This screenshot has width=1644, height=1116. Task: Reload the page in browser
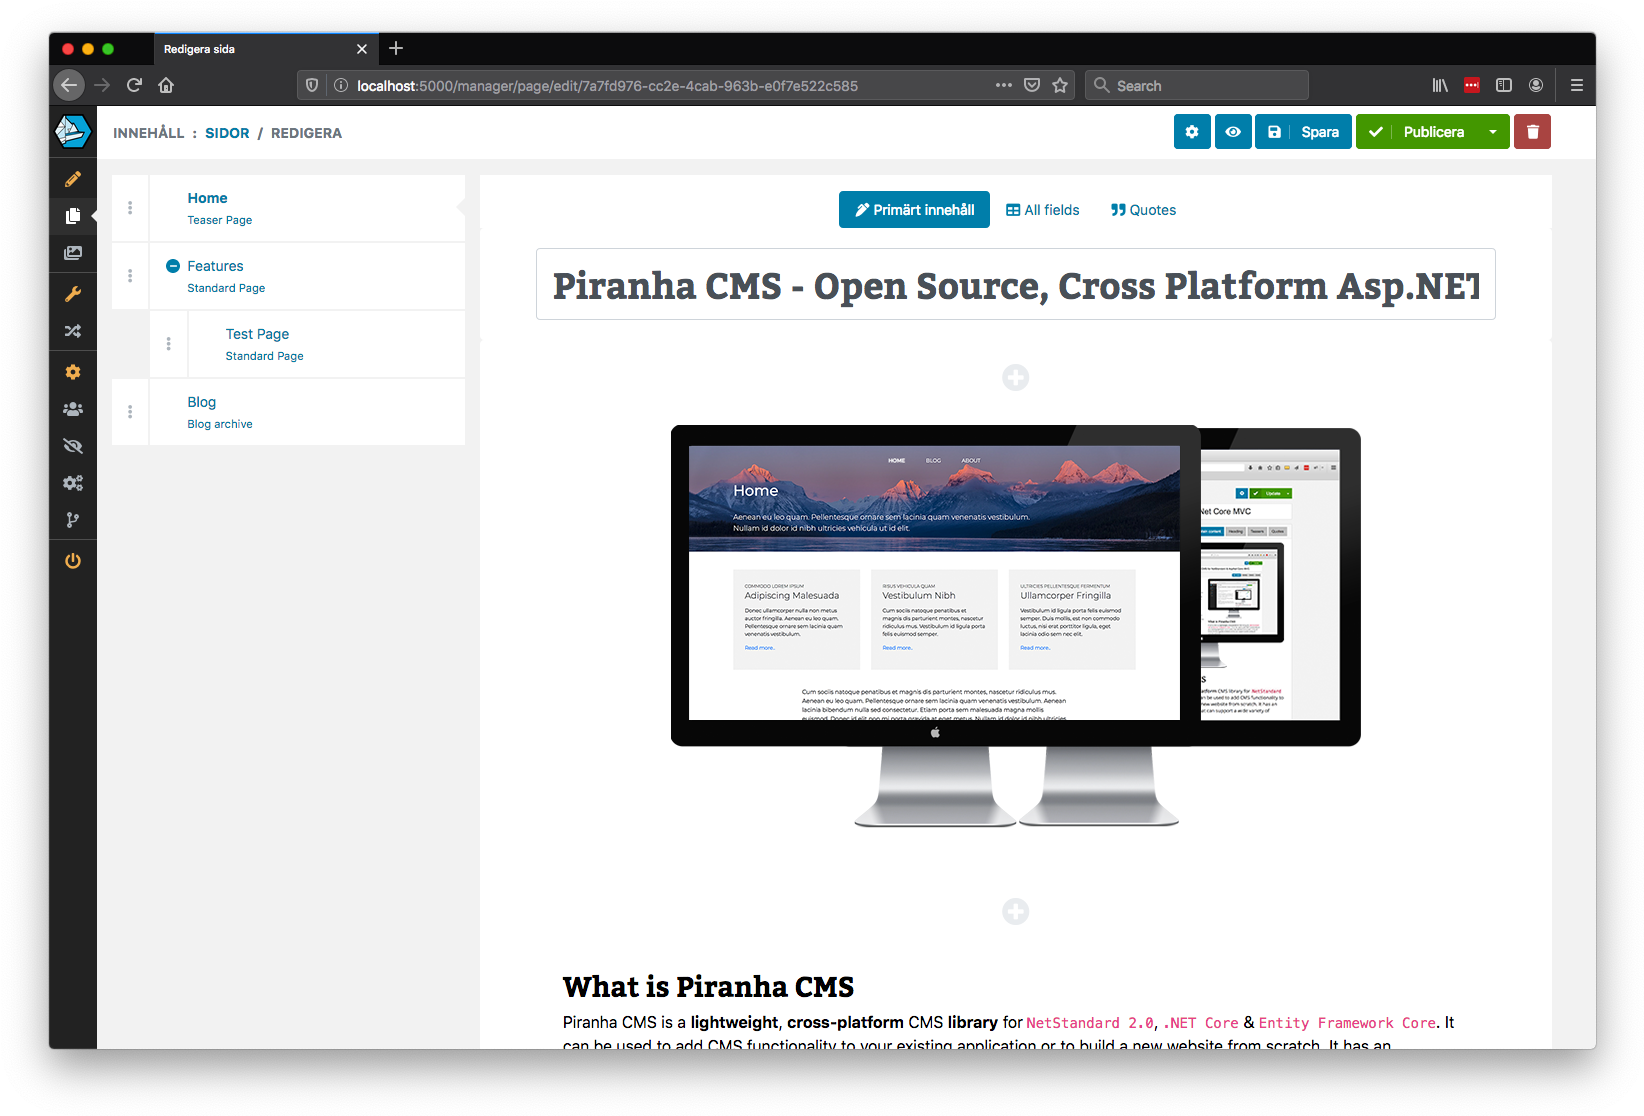[x=134, y=85]
